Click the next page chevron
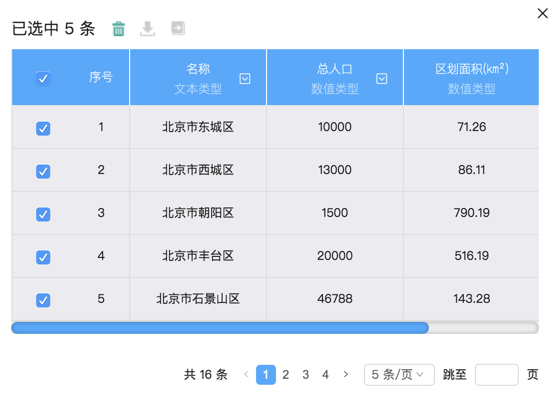This screenshot has height=399, width=557. coord(346,374)
